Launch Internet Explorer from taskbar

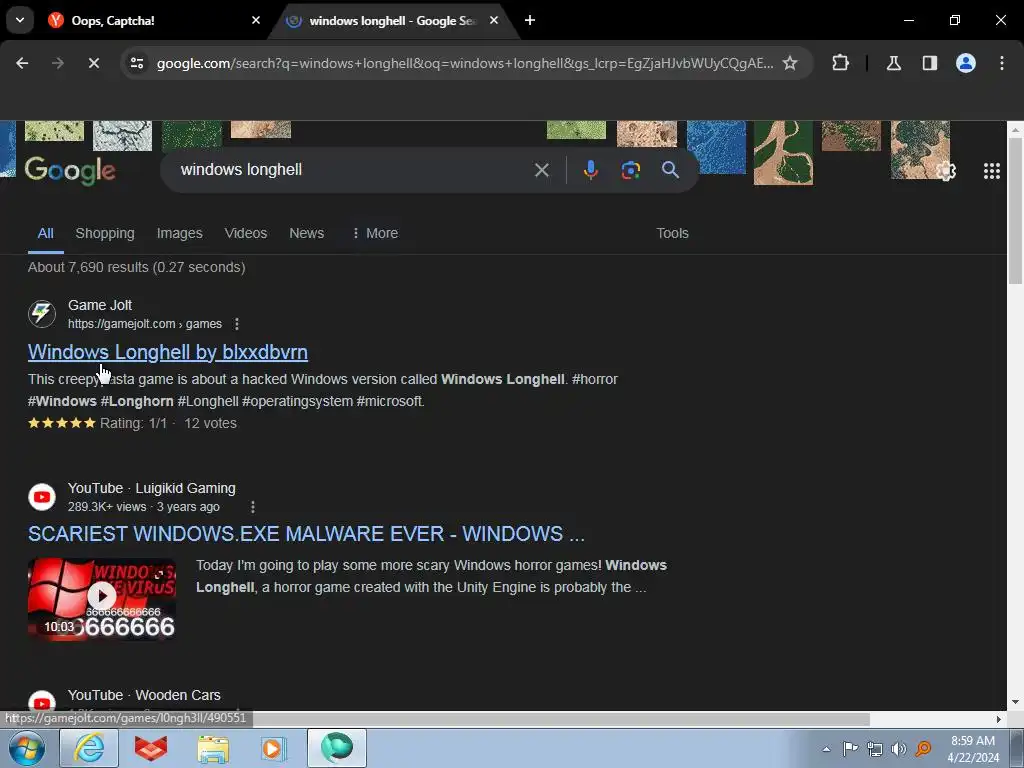click(x=89, y=748)
